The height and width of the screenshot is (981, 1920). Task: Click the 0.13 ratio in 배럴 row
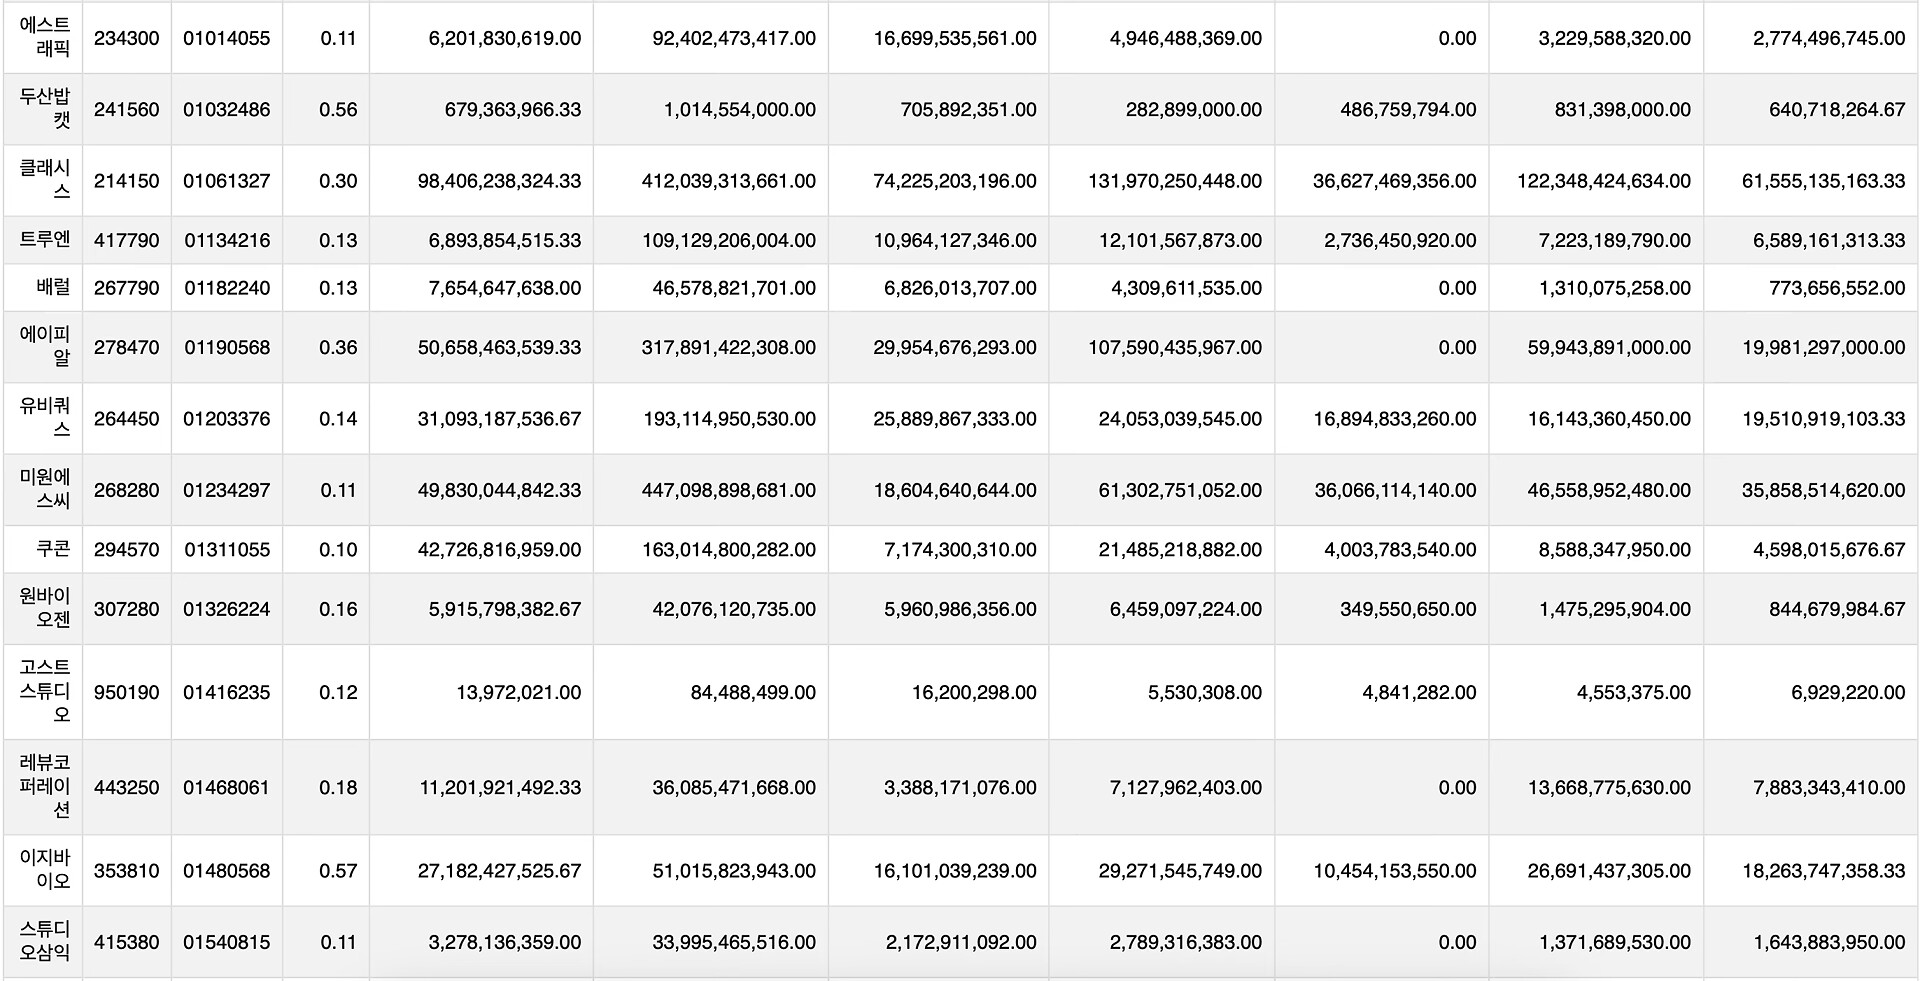[338, 288]
